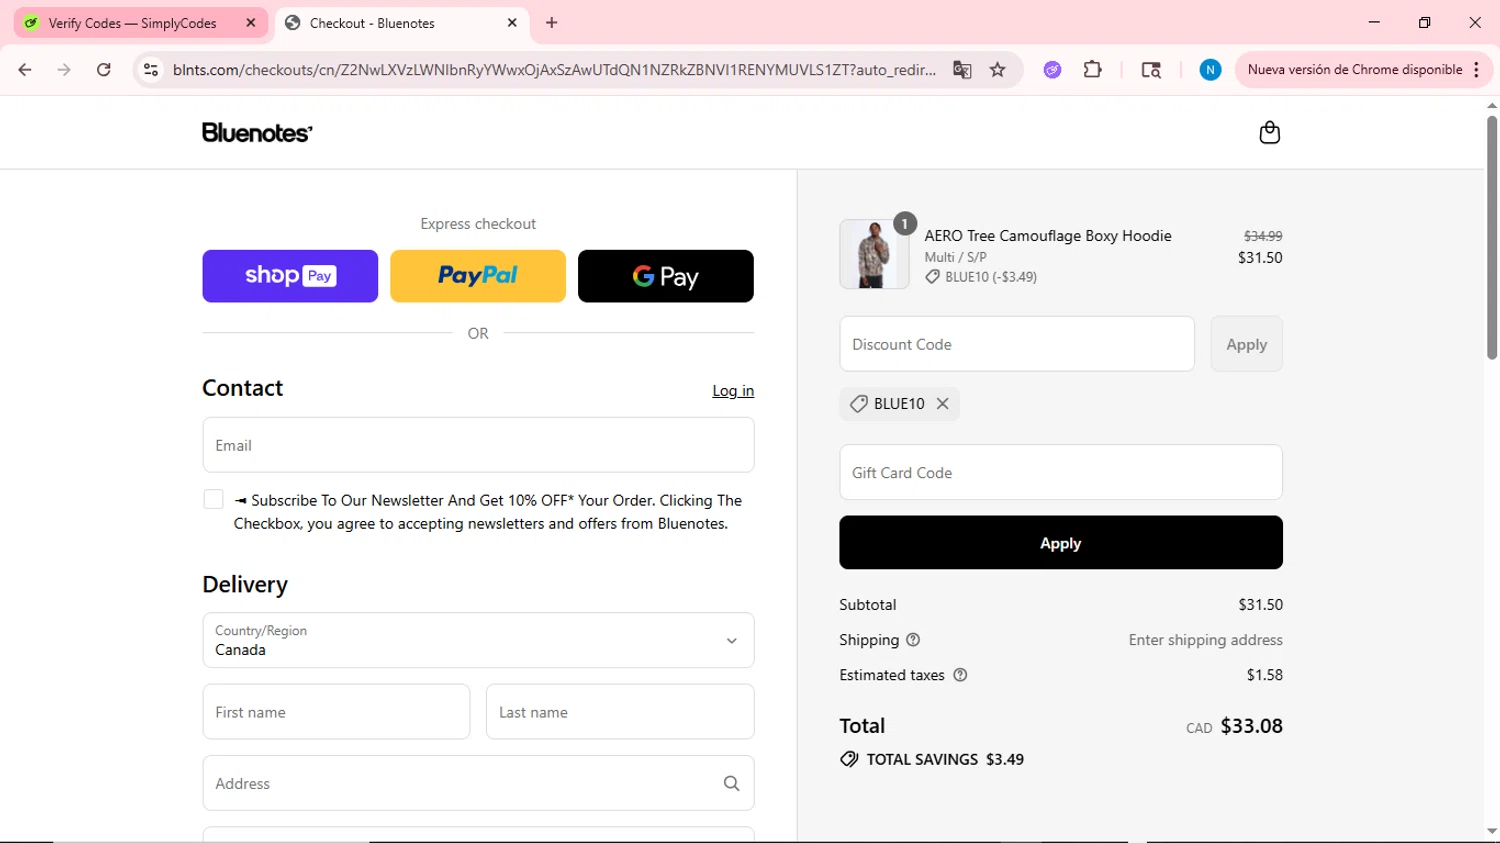Screen dimensions: 1500x843
Task: Focus the Discount Code field
Action: (x=1017, y=344)
